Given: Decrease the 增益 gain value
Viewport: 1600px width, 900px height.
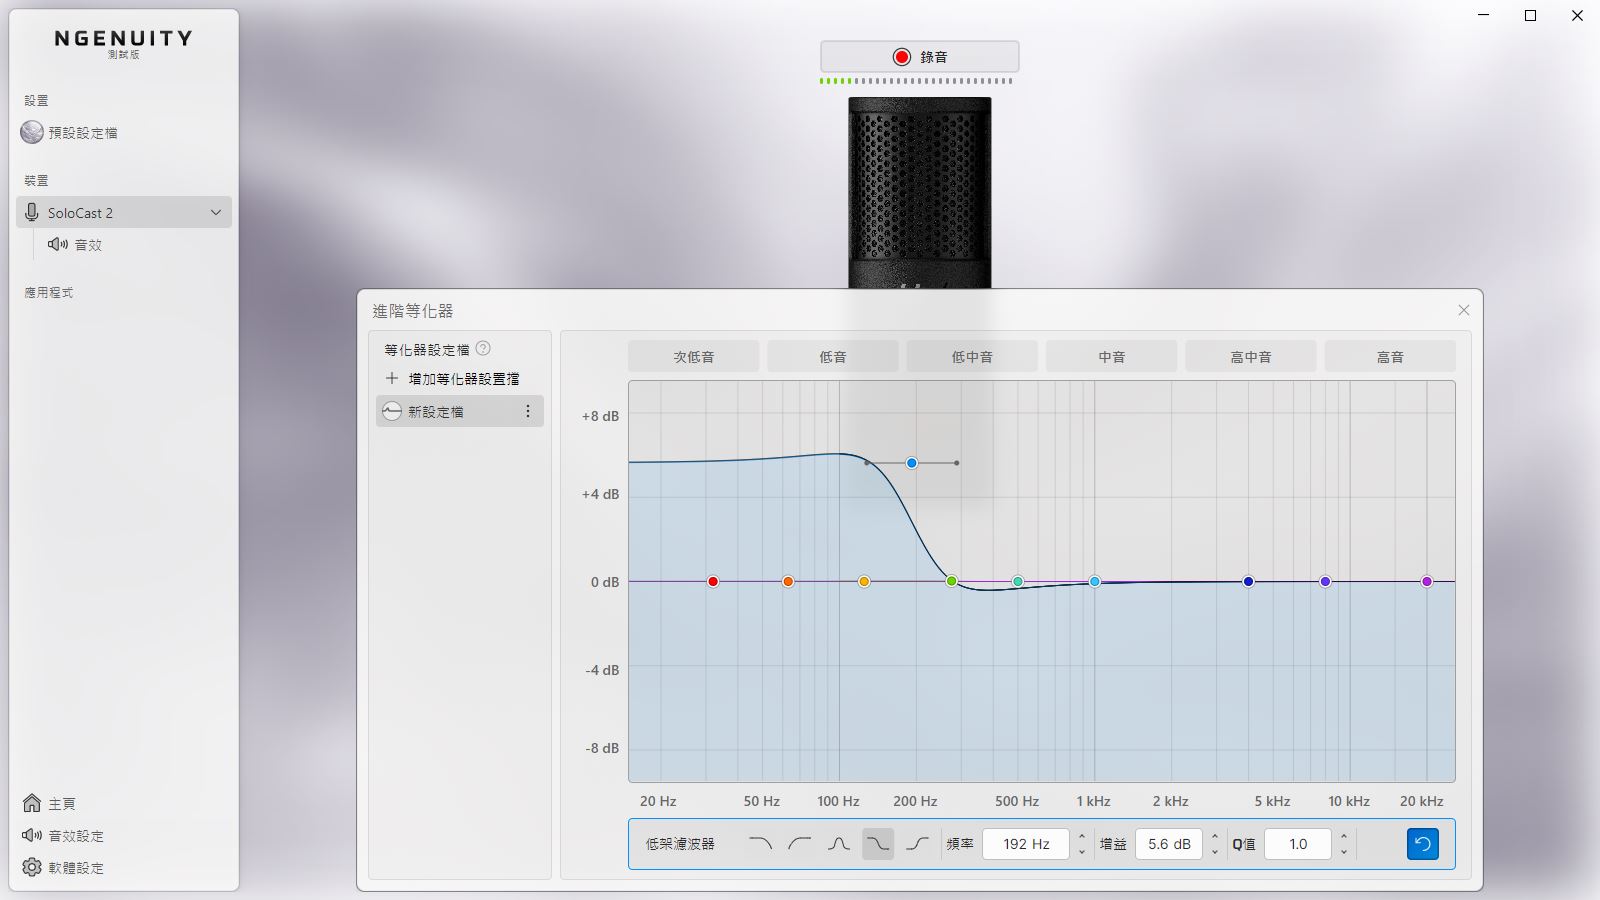Looking at the screenshot, I should click(x=1215, y=852).
